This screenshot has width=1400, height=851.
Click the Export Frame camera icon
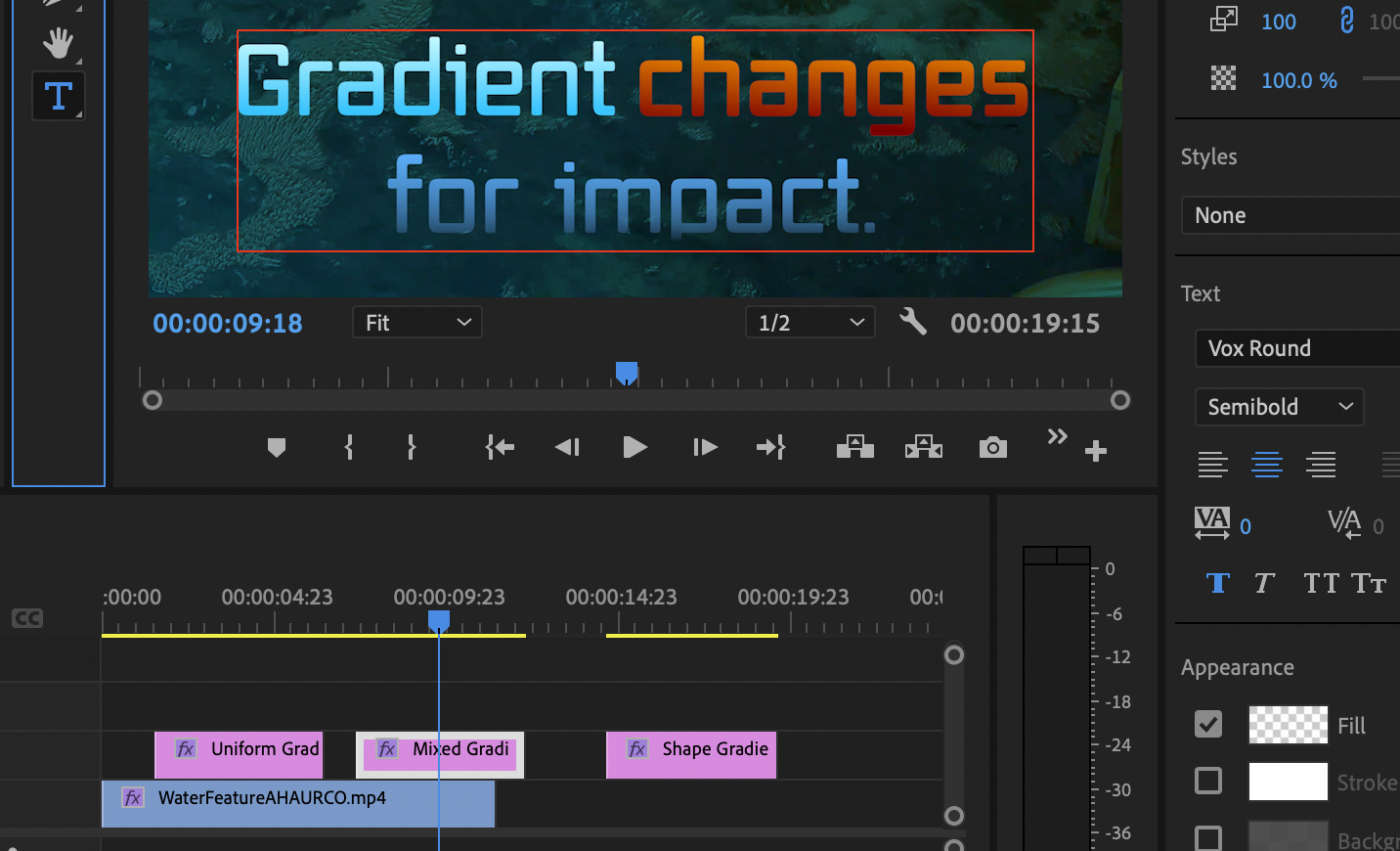tap(992, 448)
